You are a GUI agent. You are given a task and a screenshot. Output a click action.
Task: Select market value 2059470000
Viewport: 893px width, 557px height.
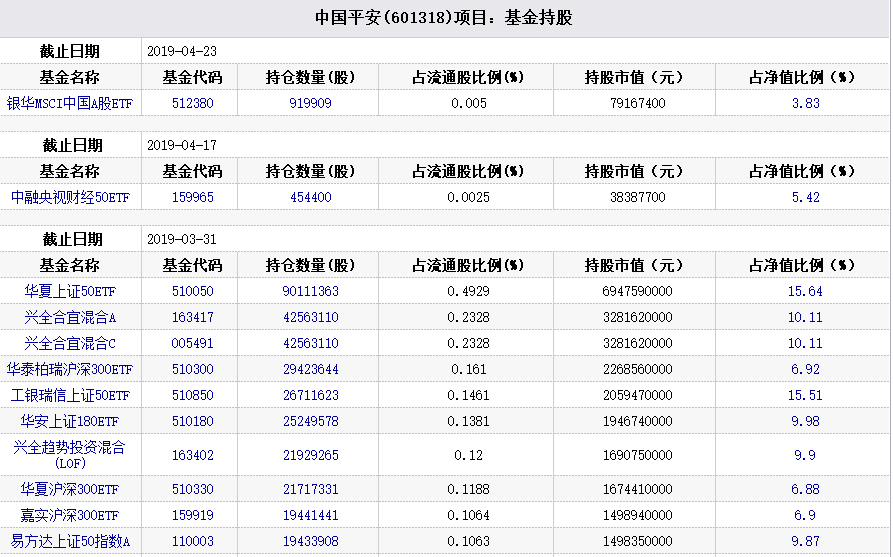click(x=637, y=396)
